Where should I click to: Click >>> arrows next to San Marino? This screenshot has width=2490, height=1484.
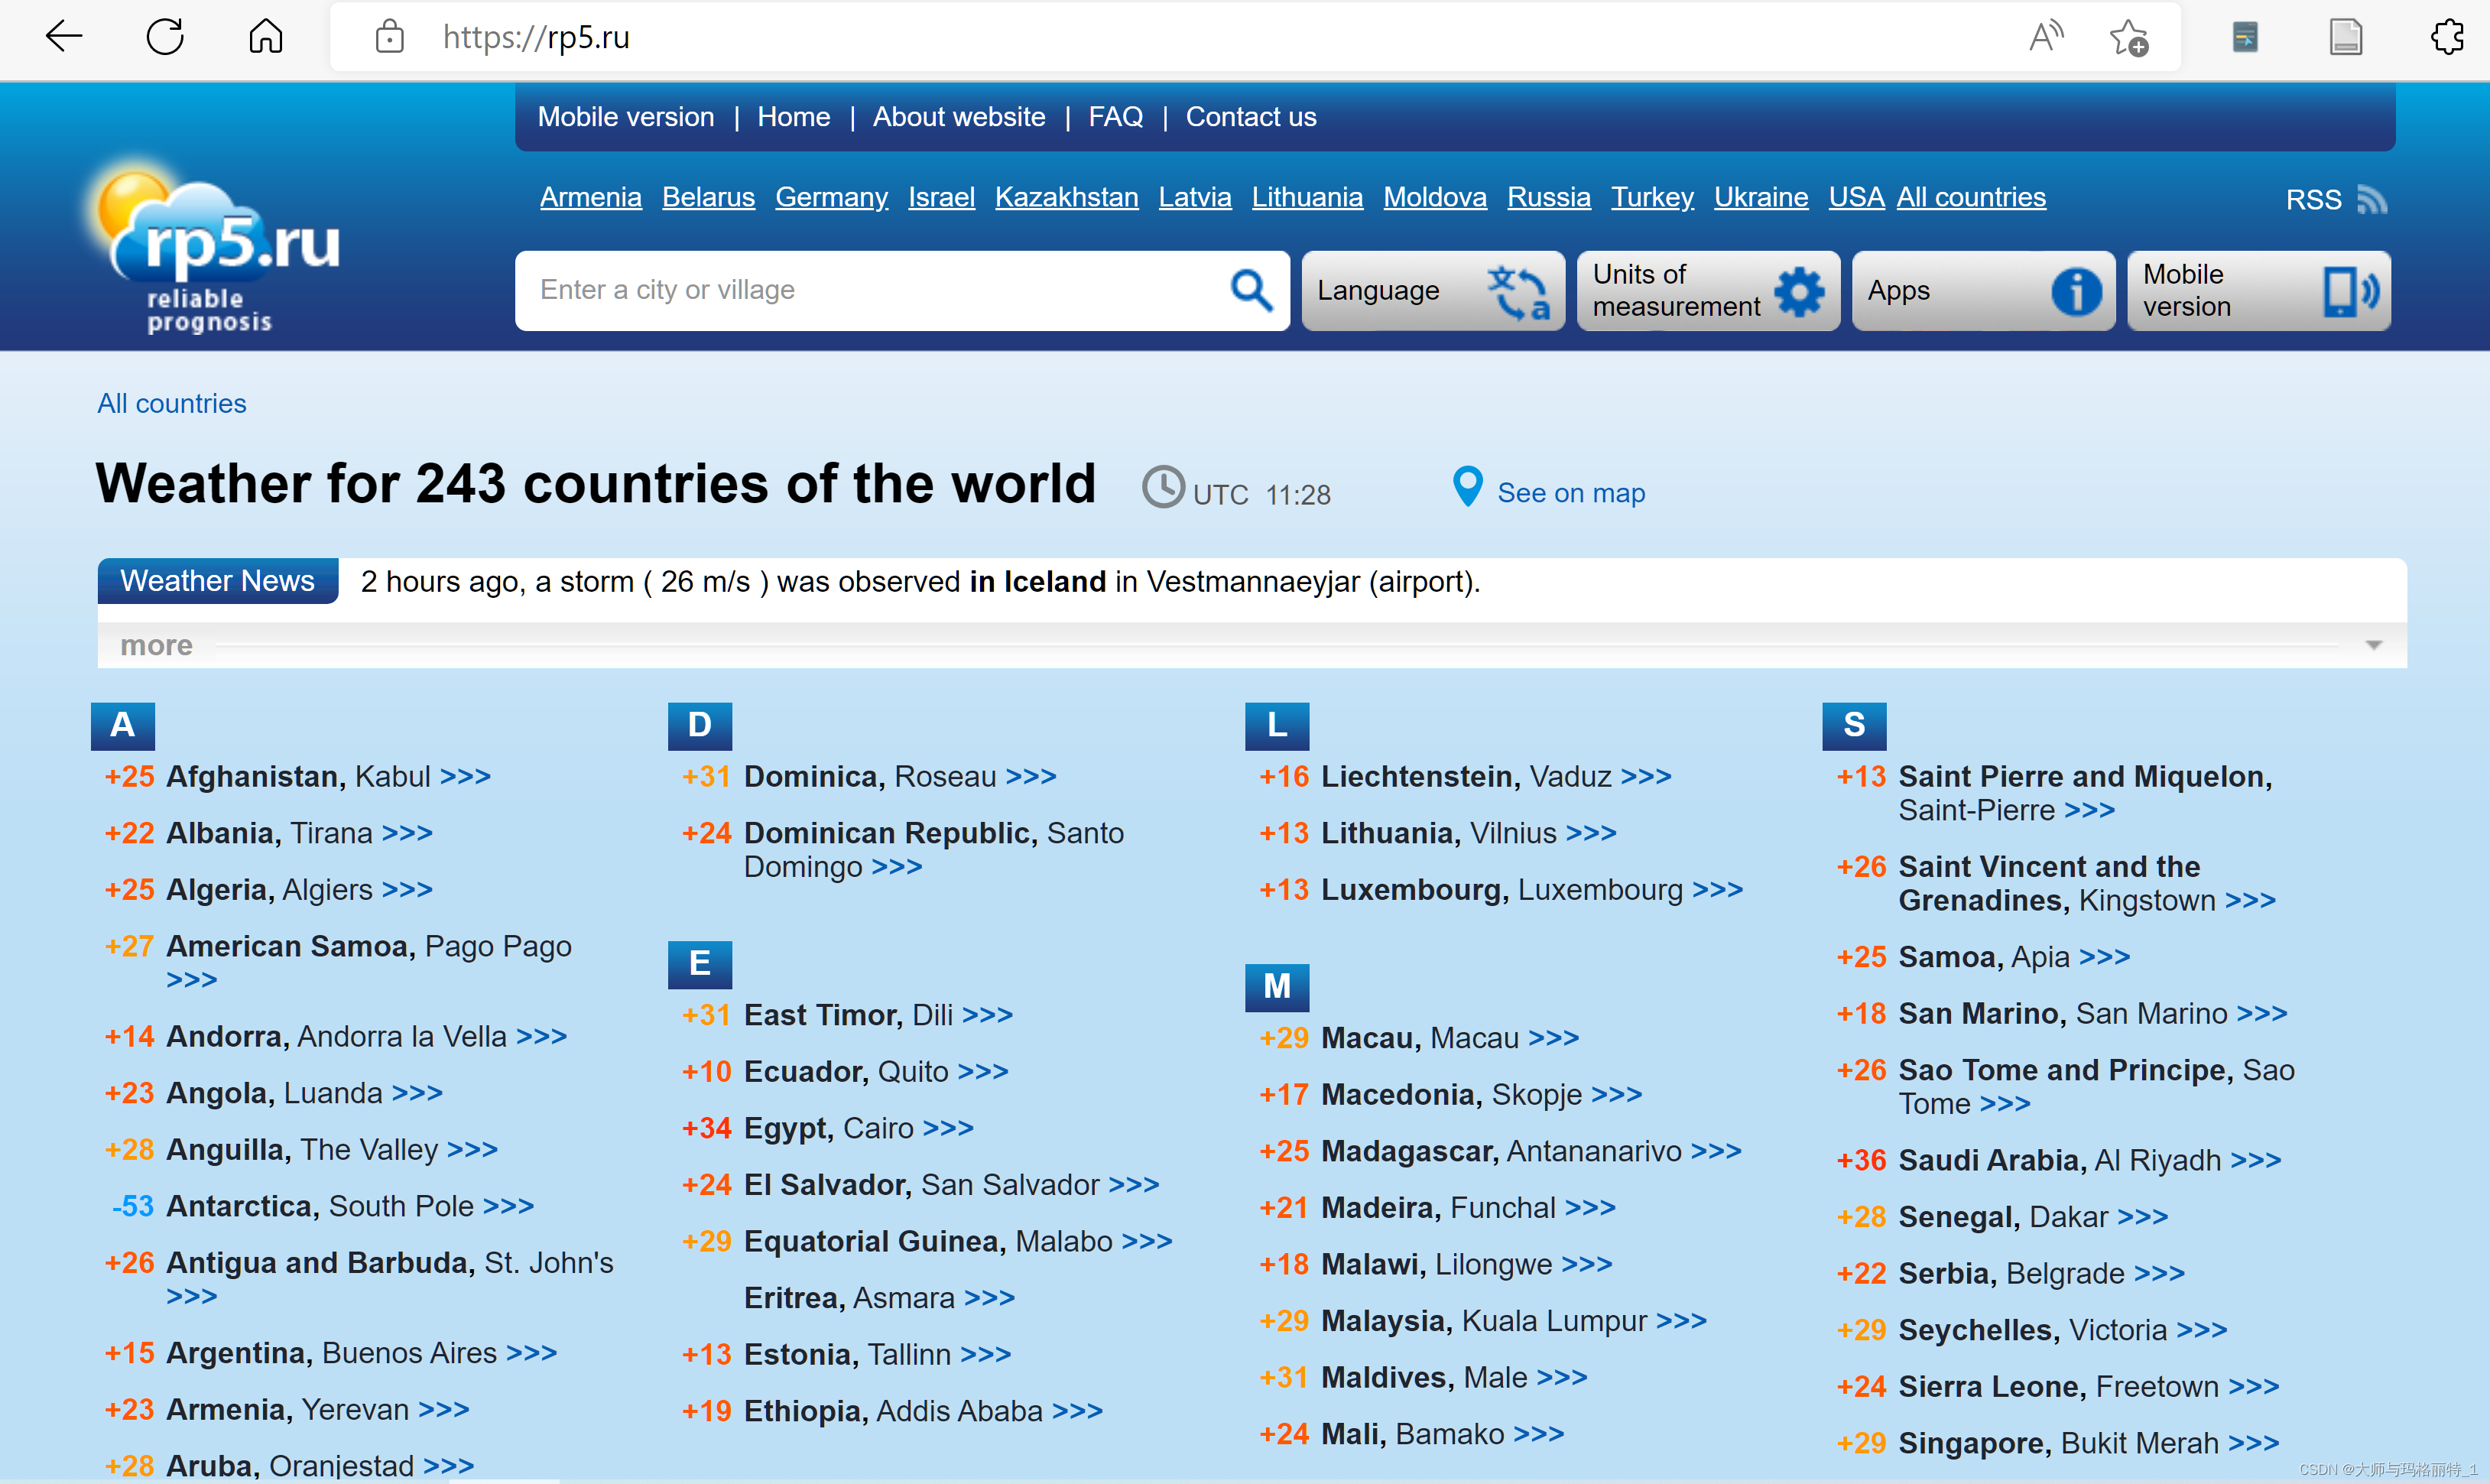[x=2262, y=1013]
